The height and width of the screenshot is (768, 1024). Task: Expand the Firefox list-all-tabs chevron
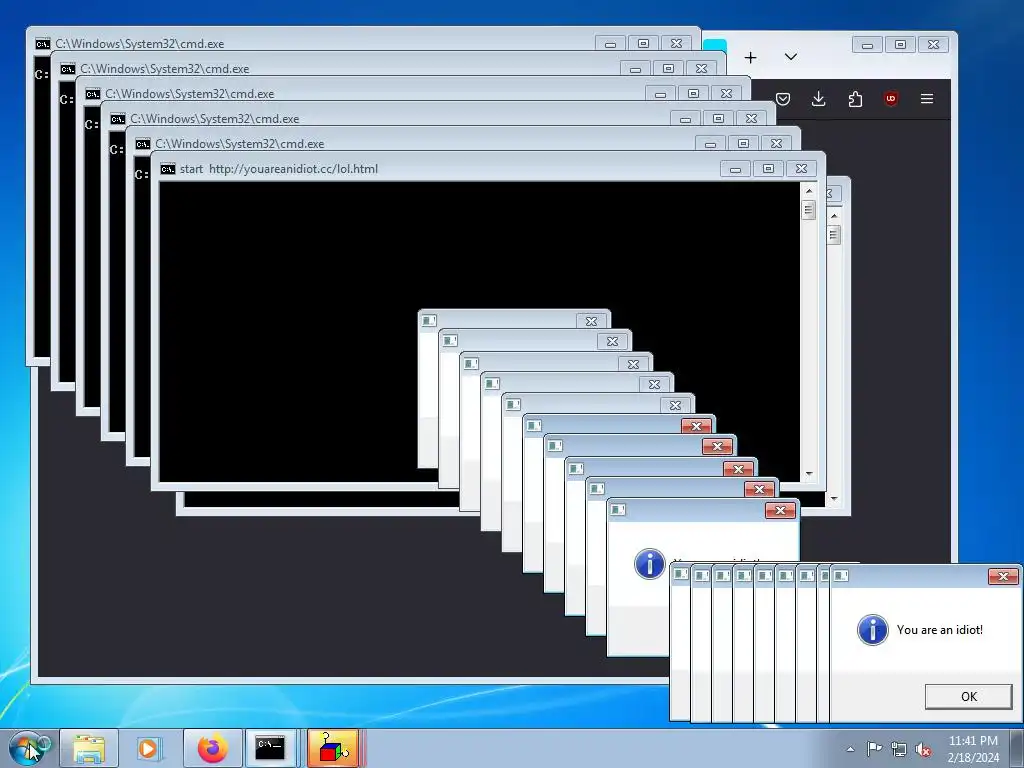pos(791,57)
